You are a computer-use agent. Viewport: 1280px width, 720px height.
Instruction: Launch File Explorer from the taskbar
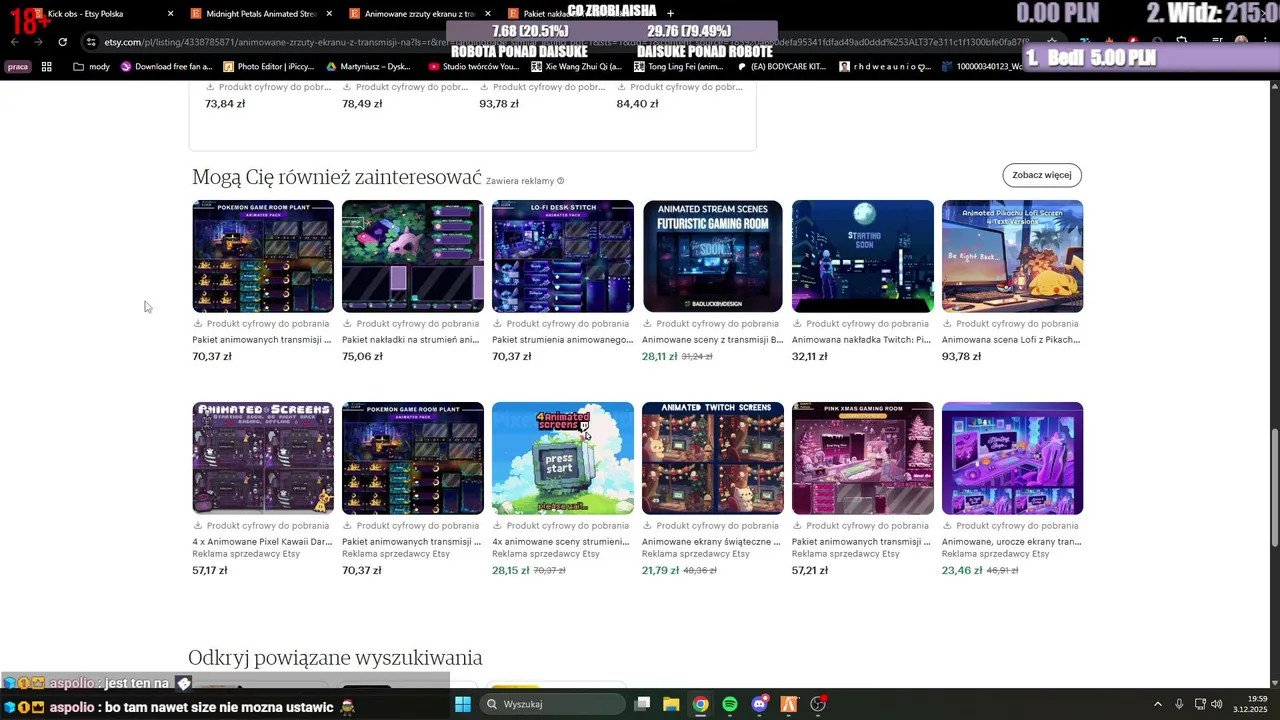pos(671,704)
